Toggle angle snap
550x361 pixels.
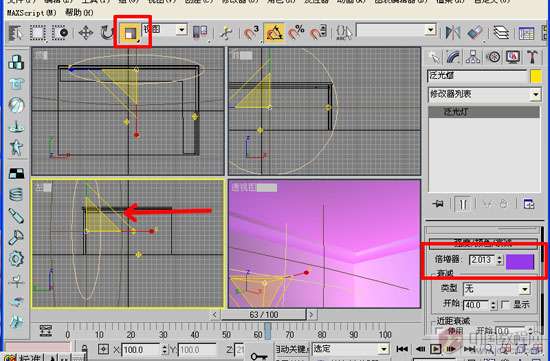pyautogui.click(x=274, y=33)
